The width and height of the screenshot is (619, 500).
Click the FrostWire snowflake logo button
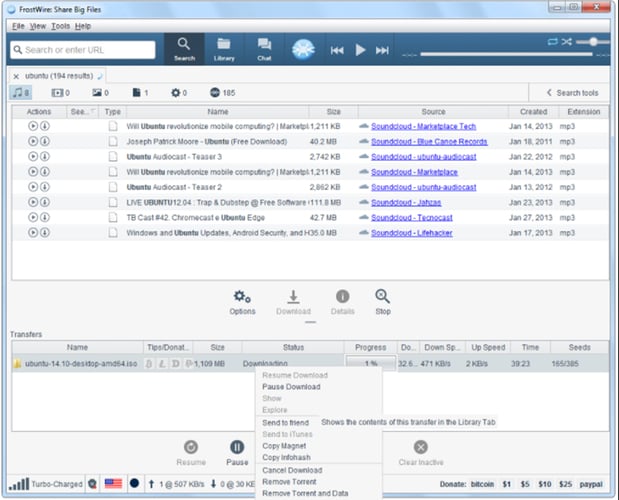click(303, 49)
